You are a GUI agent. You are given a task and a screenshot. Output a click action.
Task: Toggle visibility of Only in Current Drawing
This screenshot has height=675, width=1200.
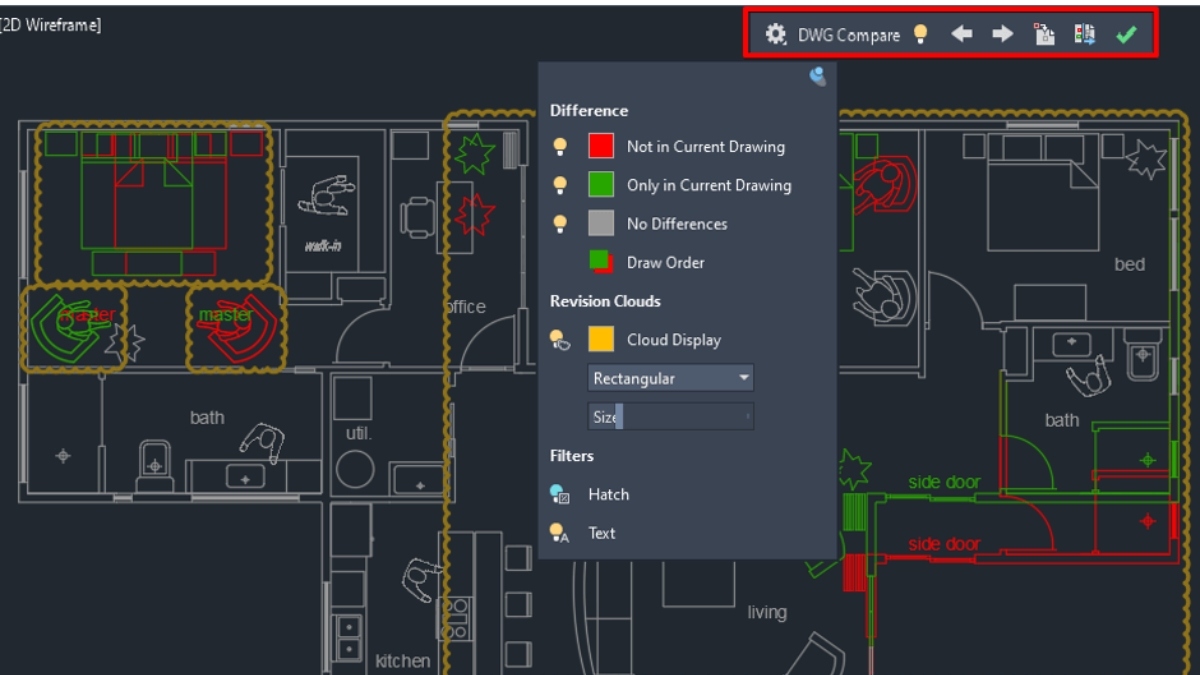click(560, 185)
